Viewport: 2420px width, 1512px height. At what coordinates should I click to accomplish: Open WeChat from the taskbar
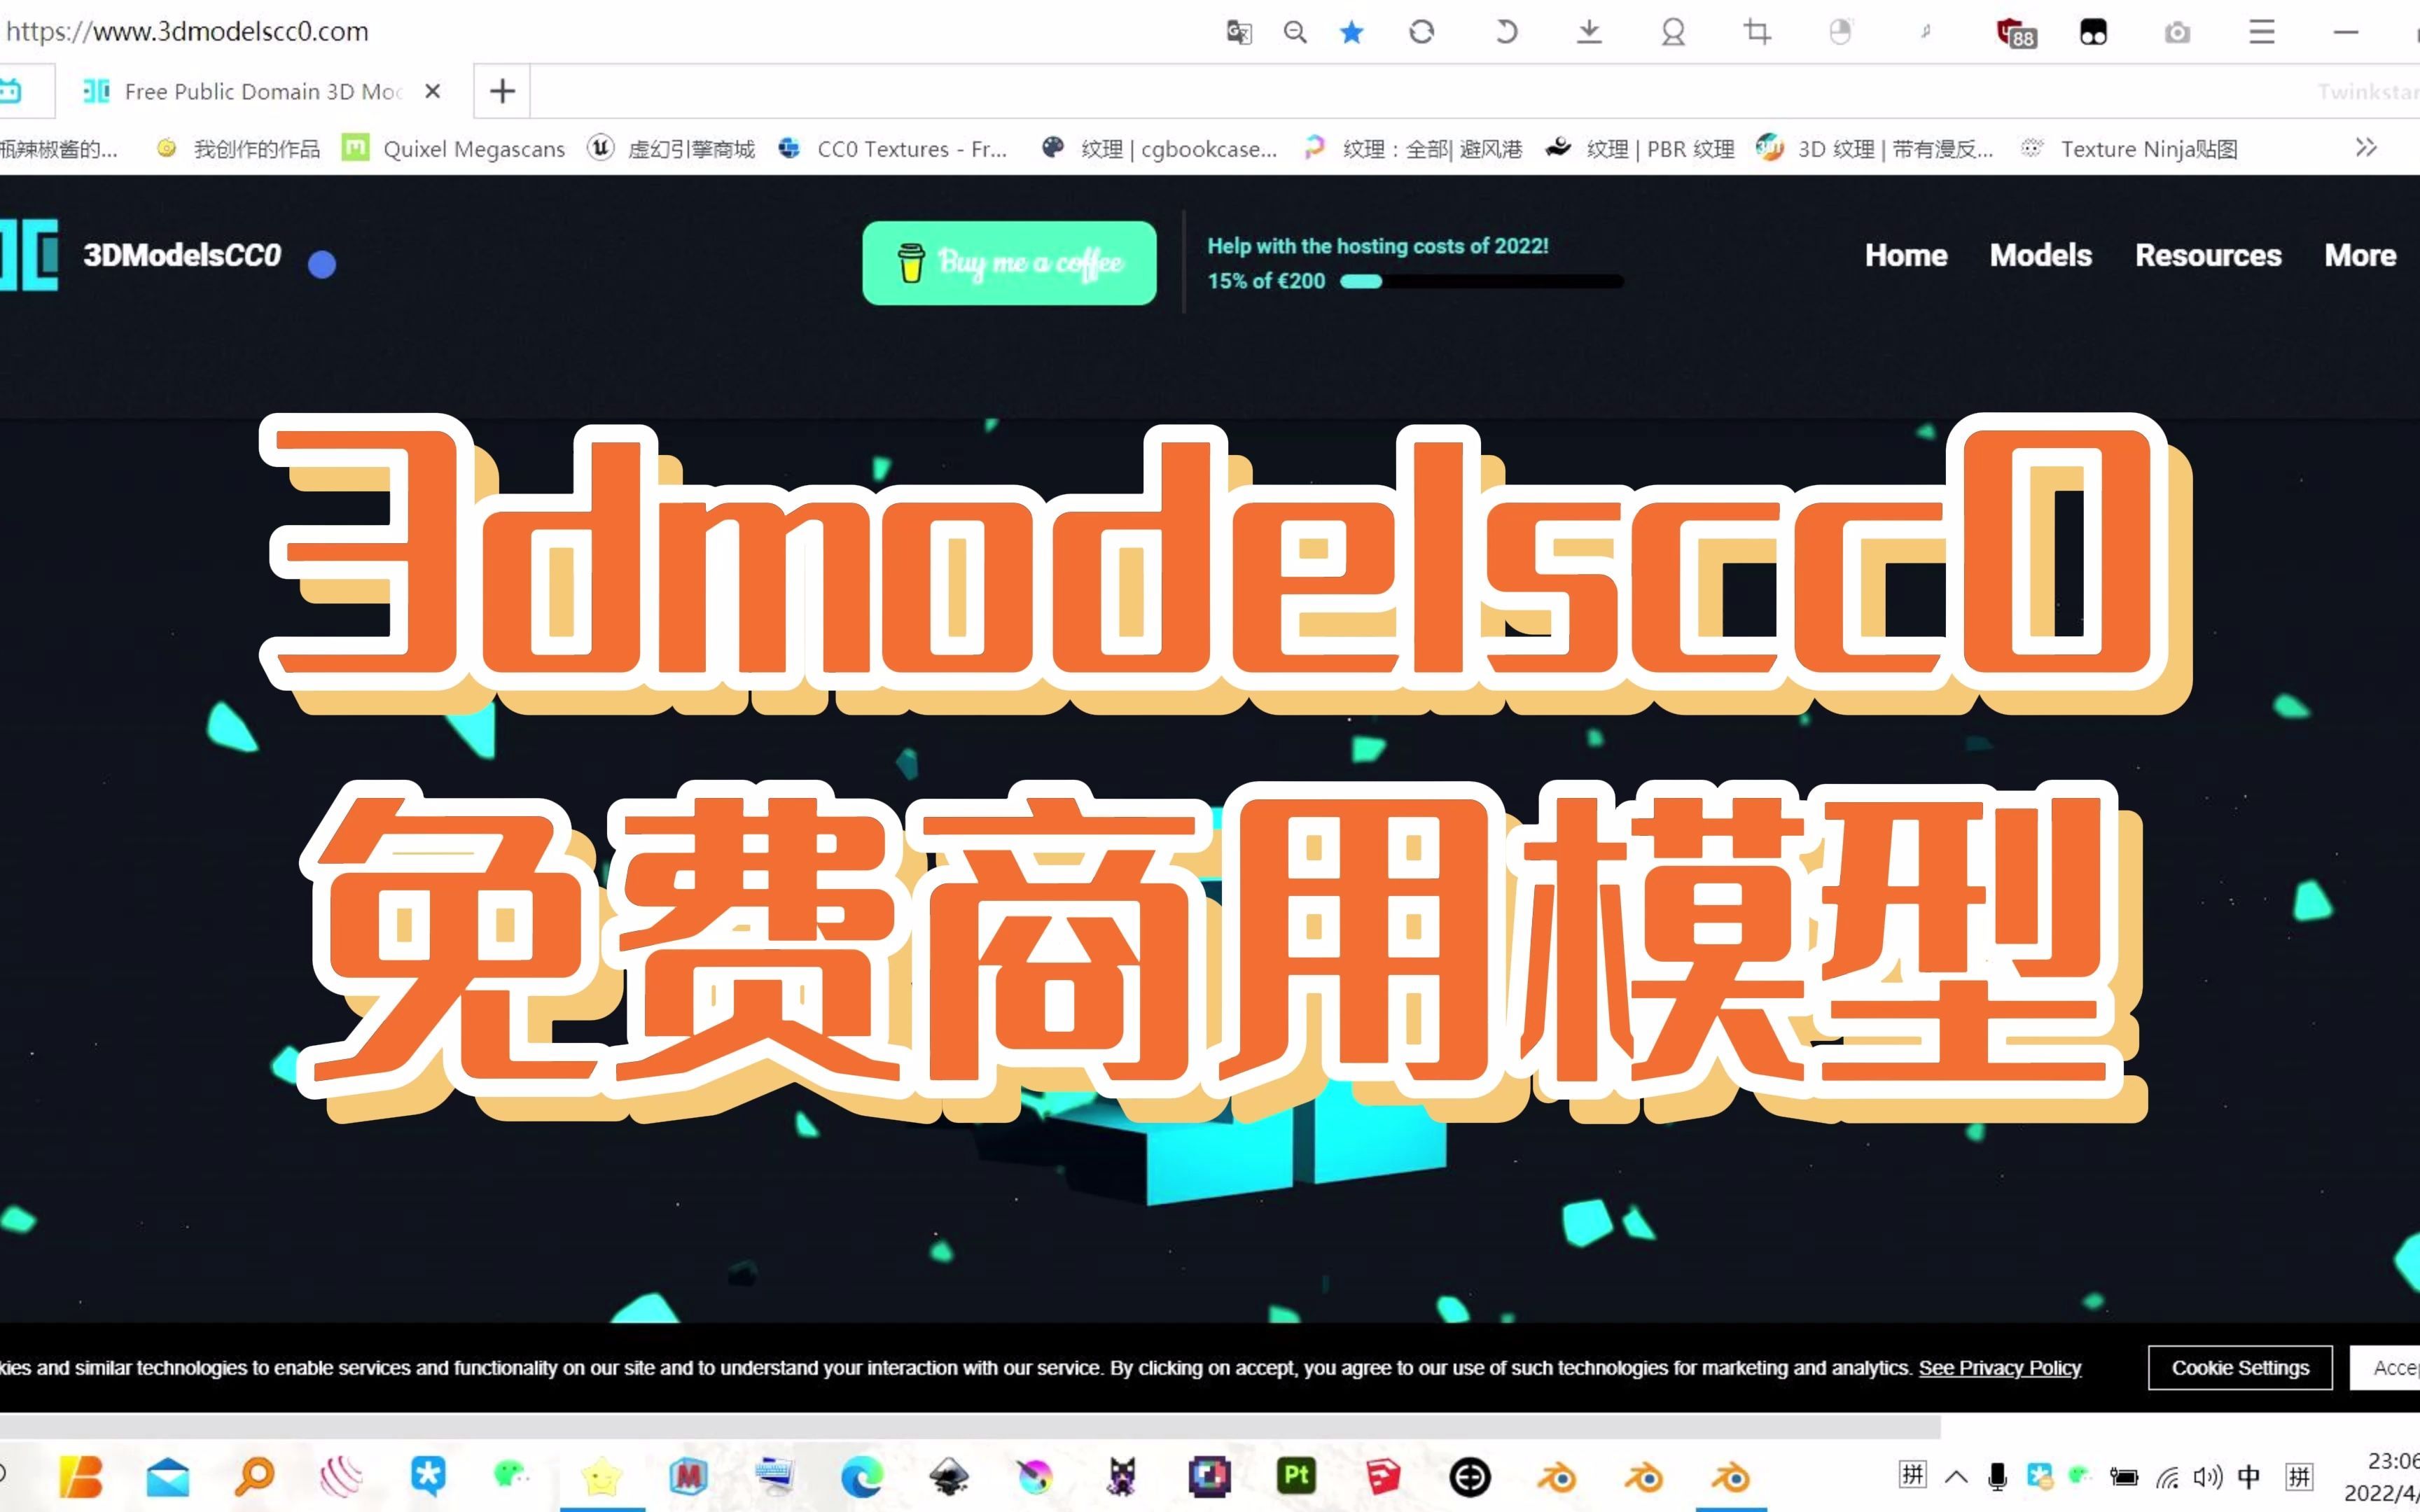pos(511,1474)
